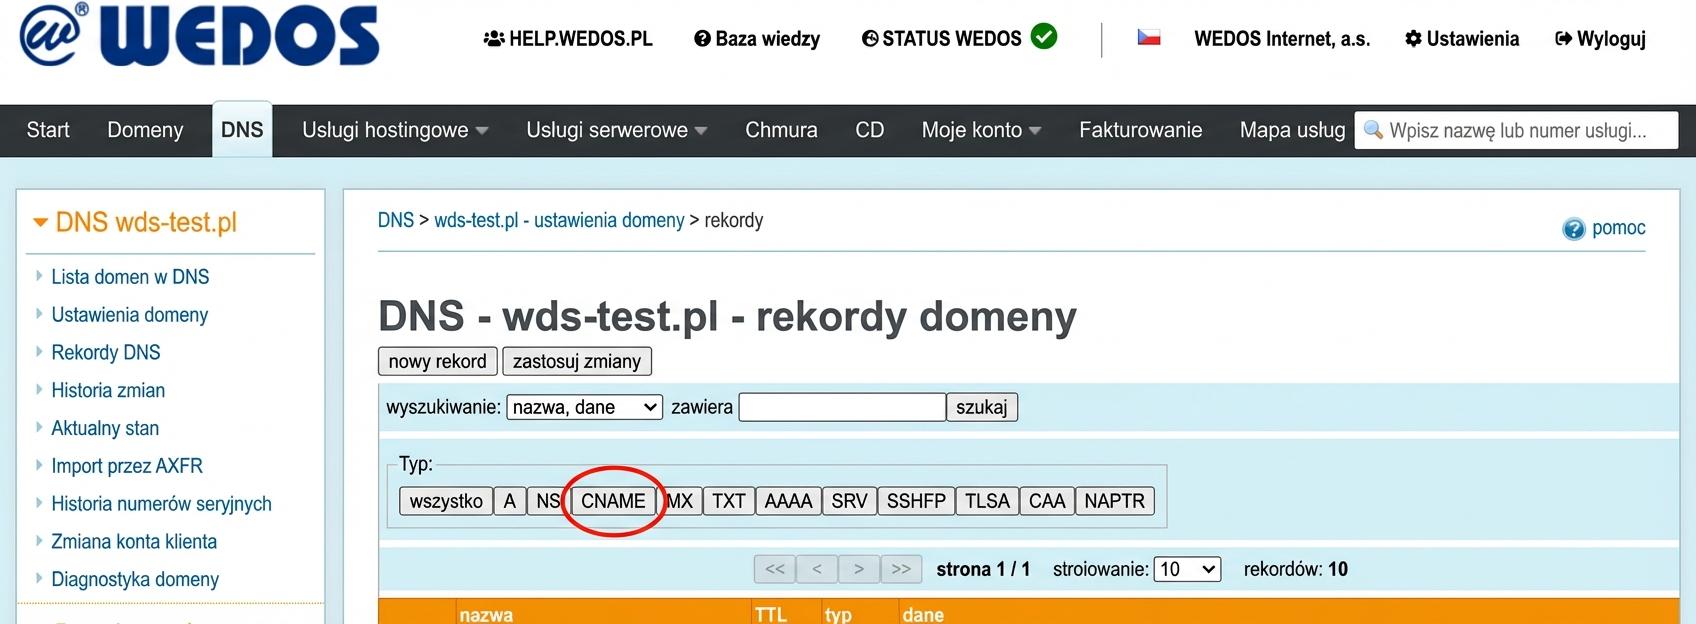Filter records by AAAA type
This screenshot has height=624, width=1696.
[788, 501]
